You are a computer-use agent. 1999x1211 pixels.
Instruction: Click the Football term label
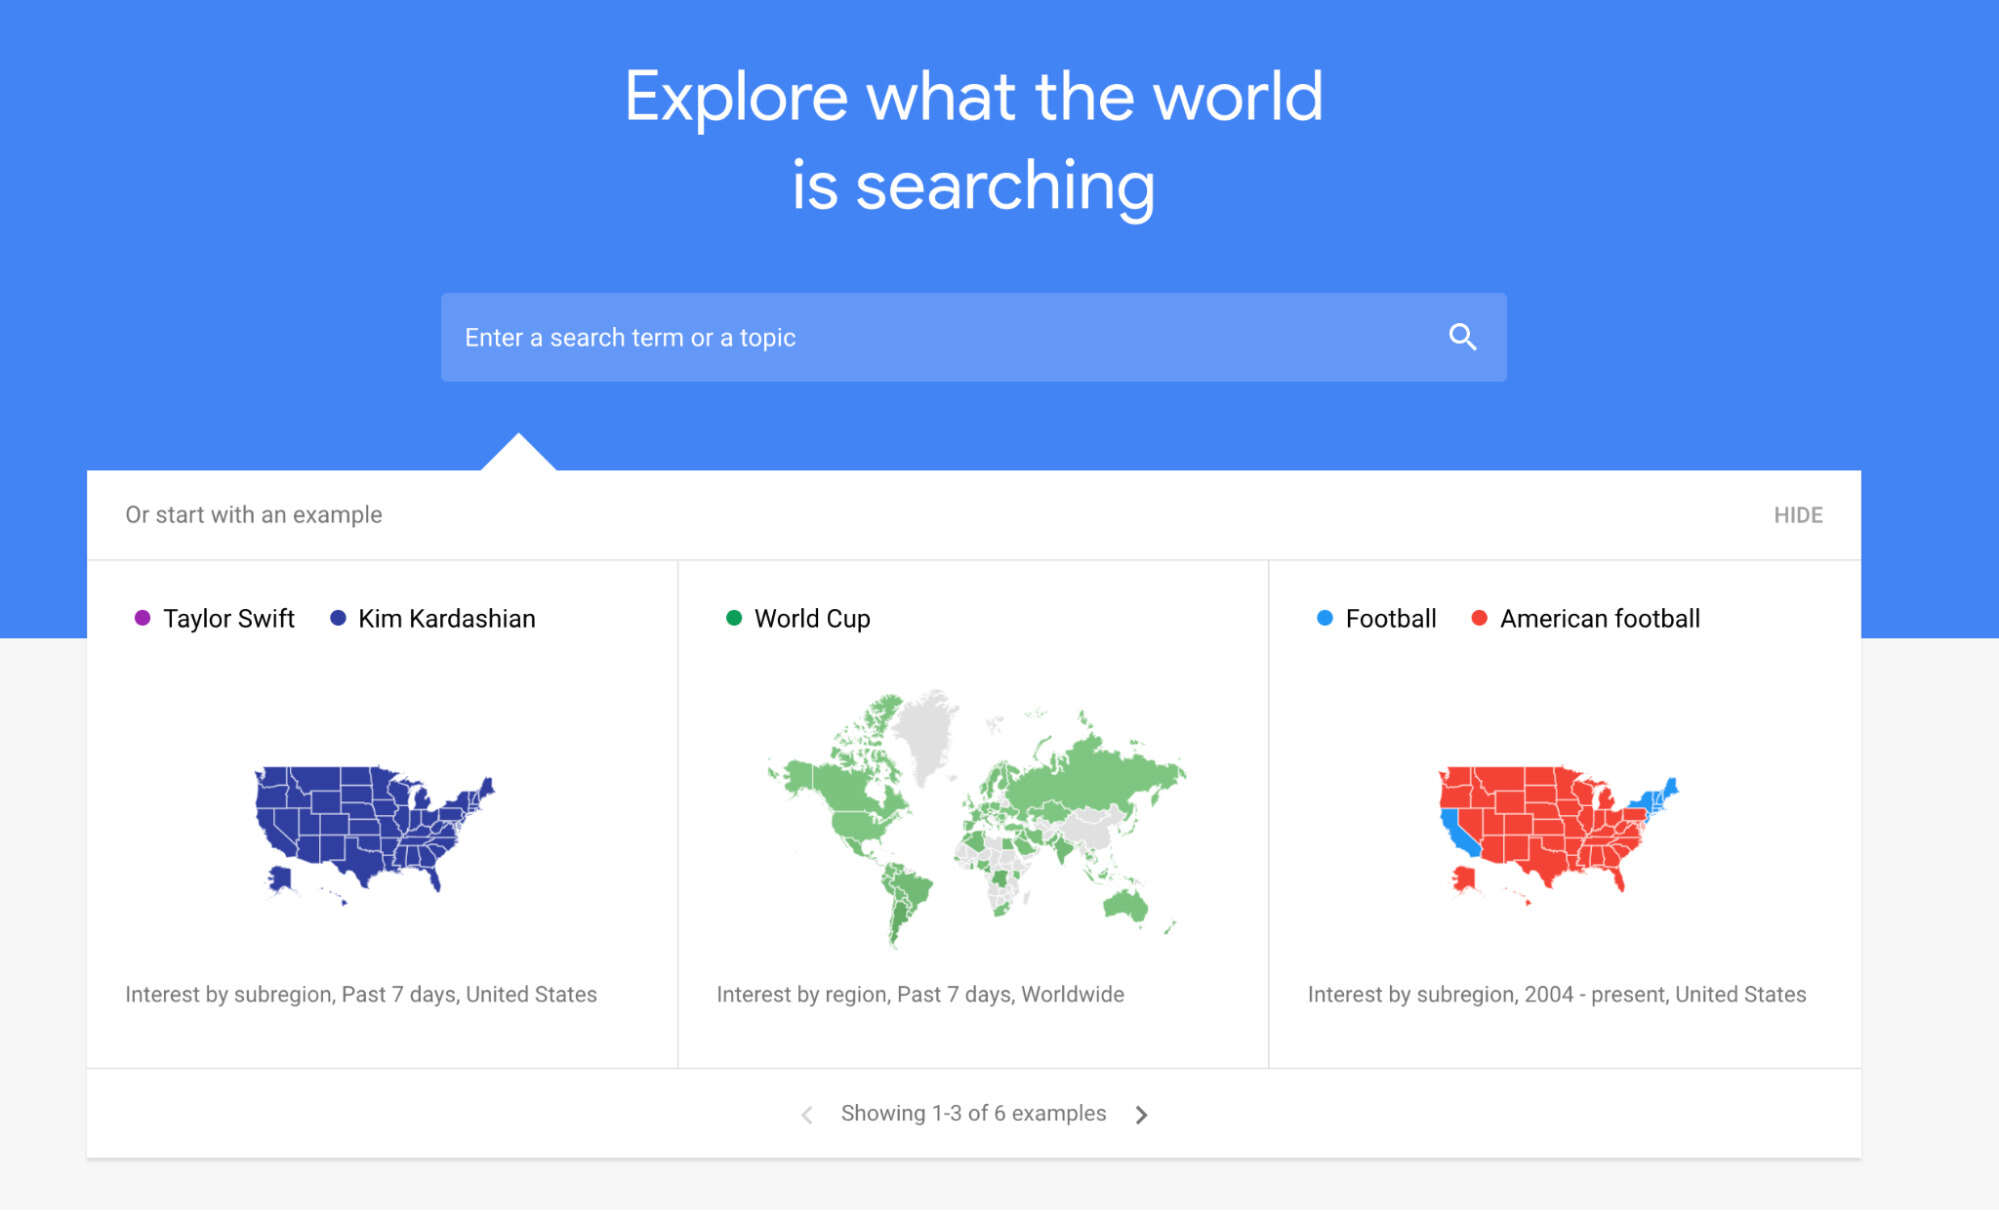[1391, 619]
